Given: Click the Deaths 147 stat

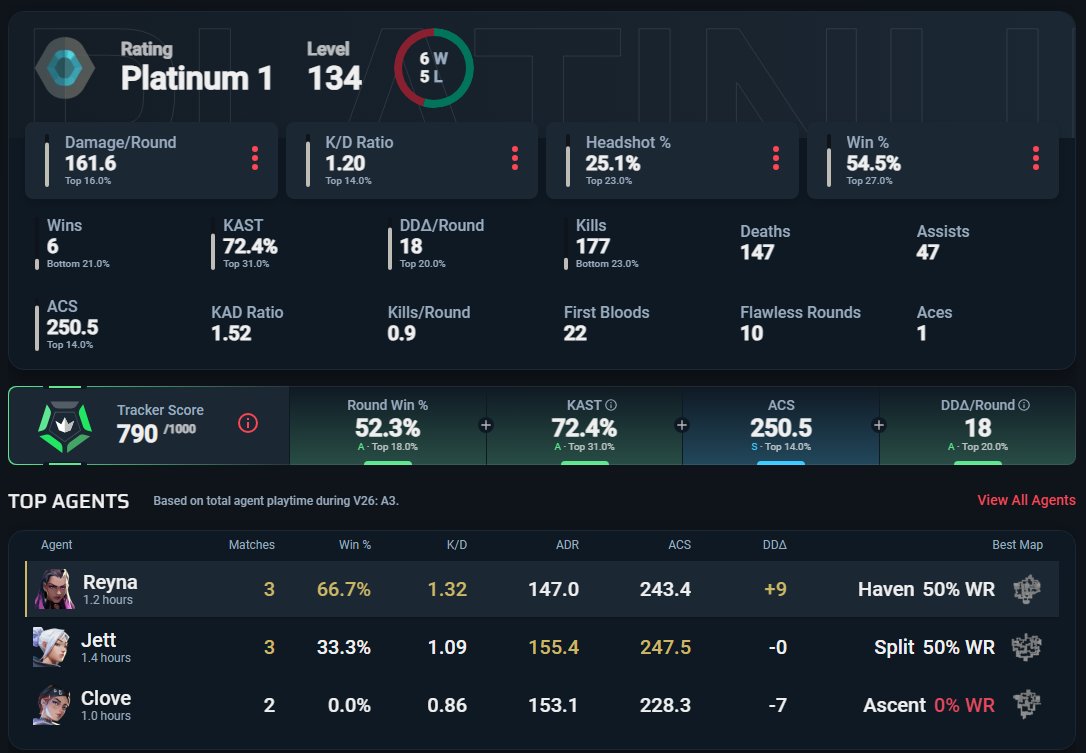Looking at the screenshot, I should click(x=765, y=242).
